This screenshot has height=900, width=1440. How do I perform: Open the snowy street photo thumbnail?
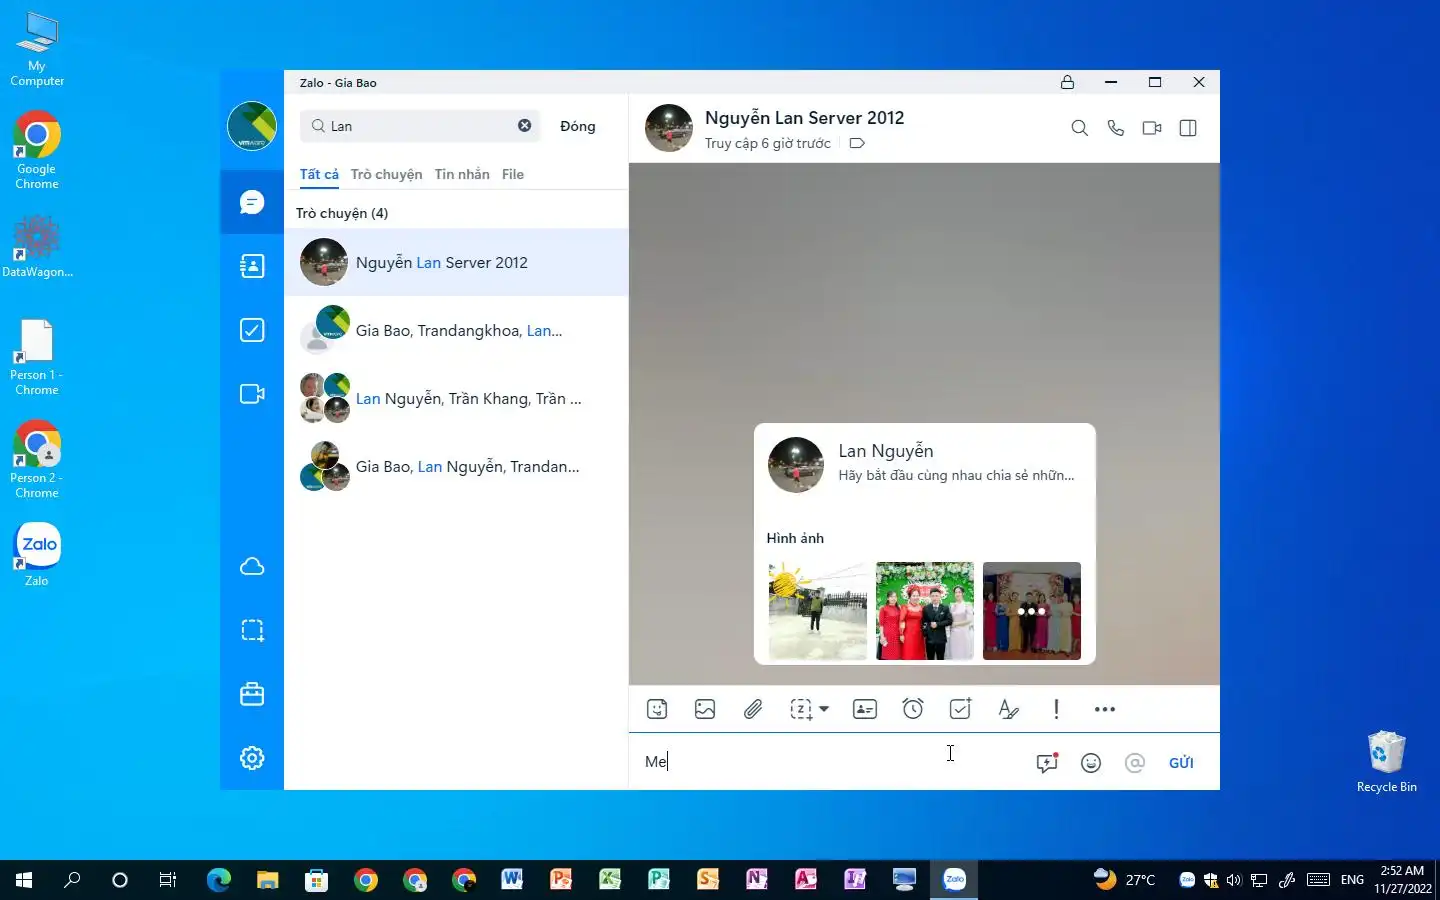(x=817, y=611)
